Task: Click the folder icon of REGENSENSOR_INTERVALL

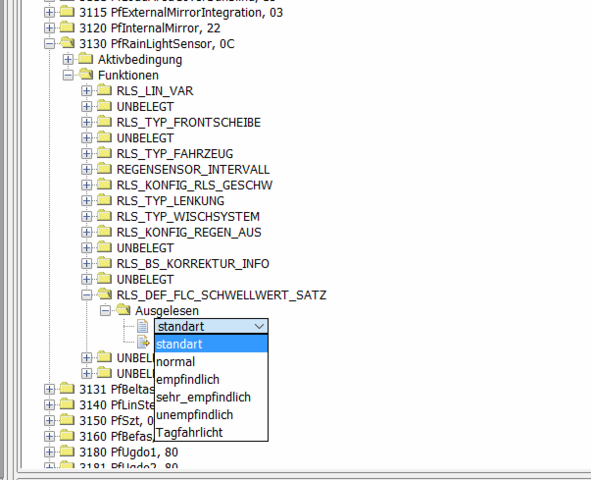Action: click(x=104, y=169)
